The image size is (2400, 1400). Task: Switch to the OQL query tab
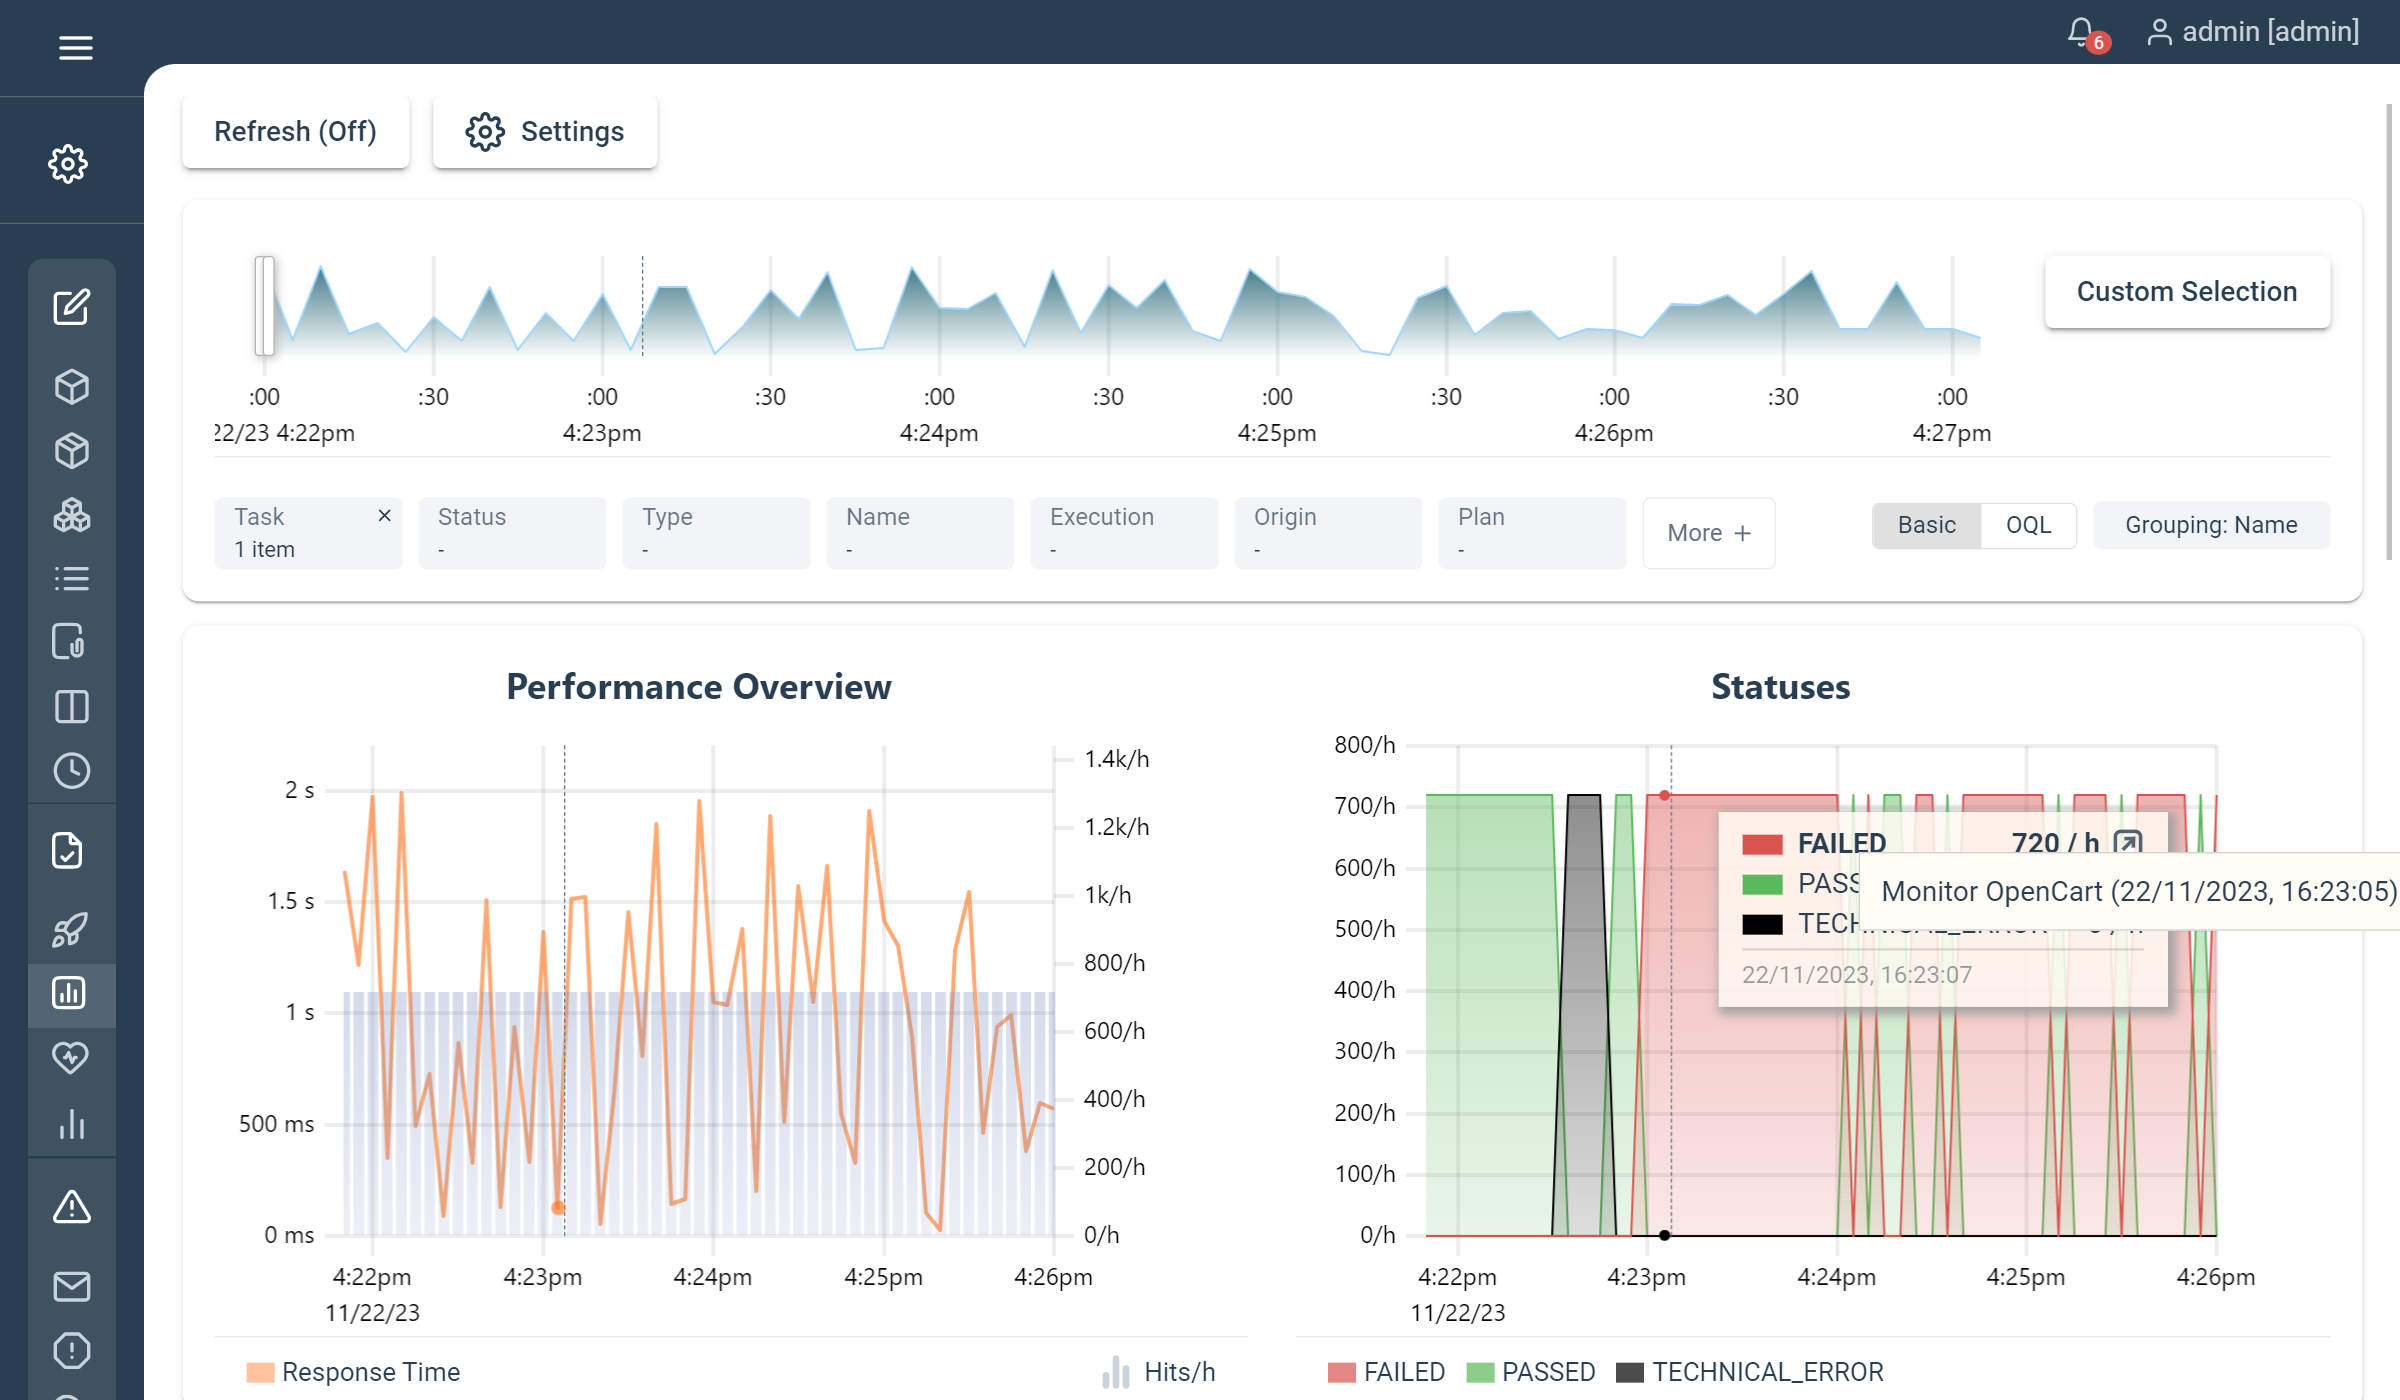tap(2027, 524)
